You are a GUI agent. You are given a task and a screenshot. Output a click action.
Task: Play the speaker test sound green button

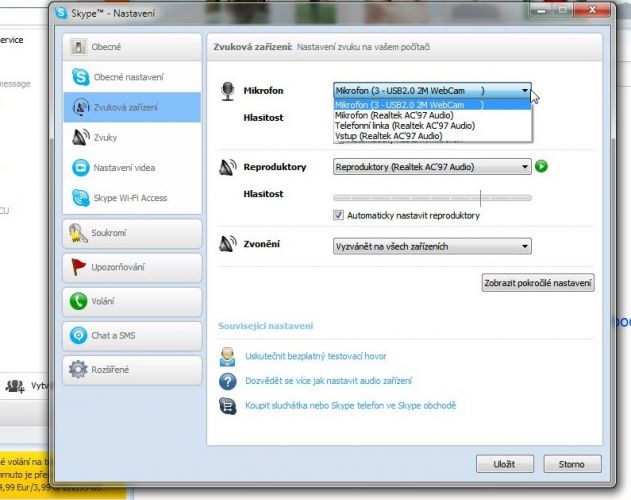click(541, 166)
